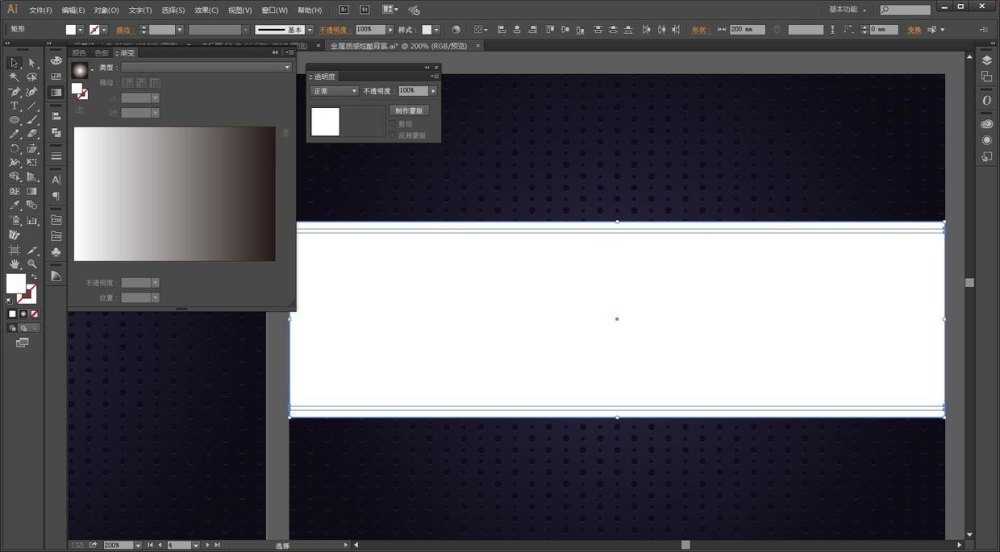
Task: Switch to the 色板 (Swatches) tab
Action: click(x=102, y=53)
